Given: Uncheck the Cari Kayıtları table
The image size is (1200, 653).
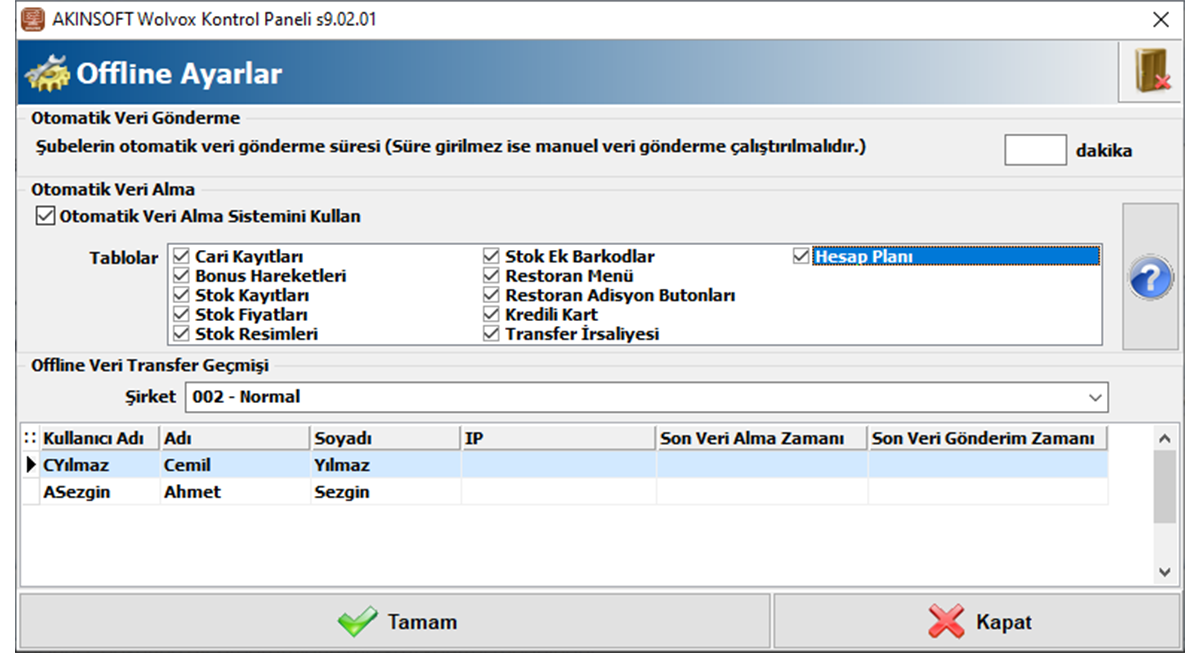Looking at the screenshot, I should (181, 257).
